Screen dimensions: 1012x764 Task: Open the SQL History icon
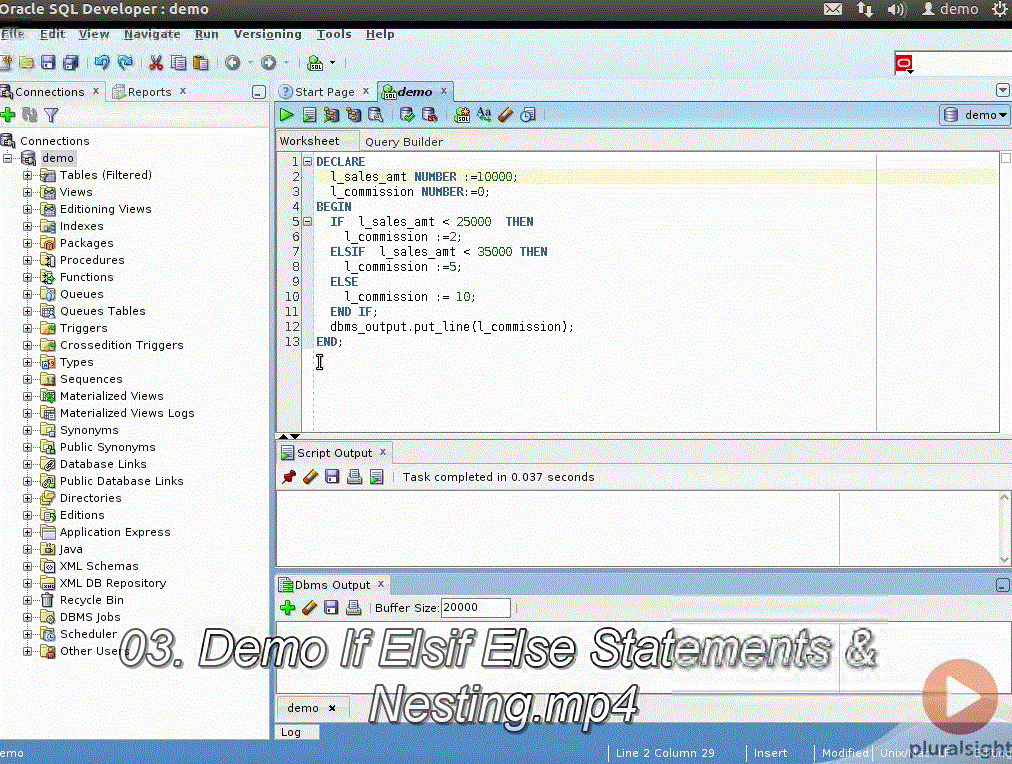pos(528,115)
